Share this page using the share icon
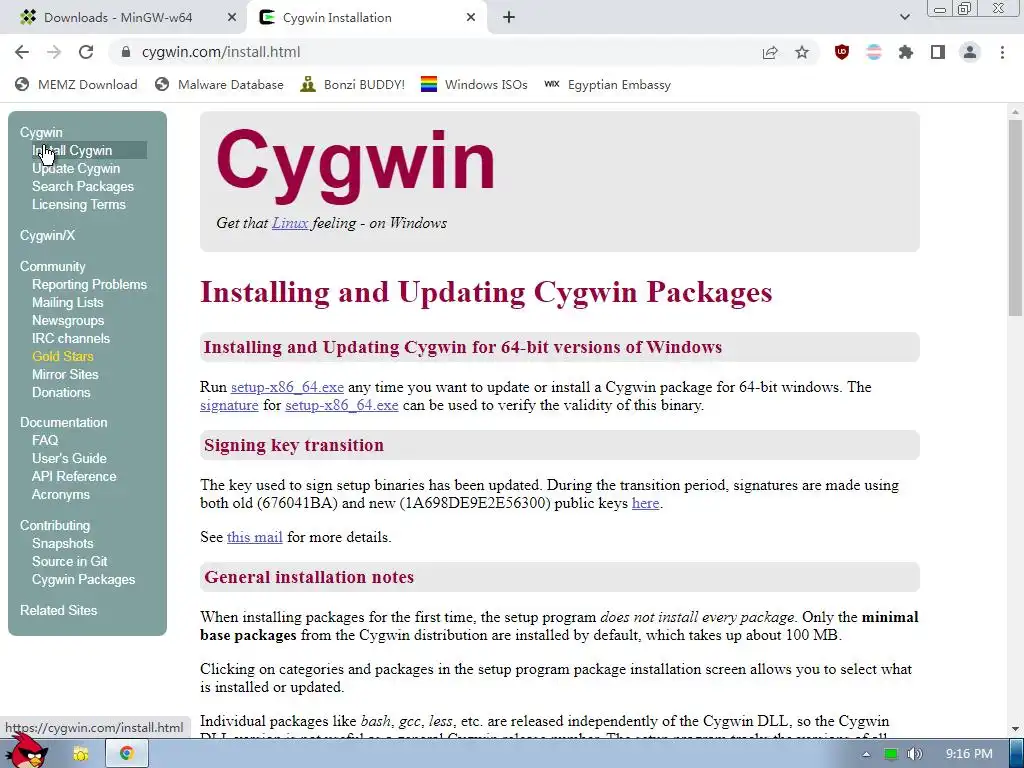The width and height of the screenshot is (1024, 768). (x=770, y=52)
